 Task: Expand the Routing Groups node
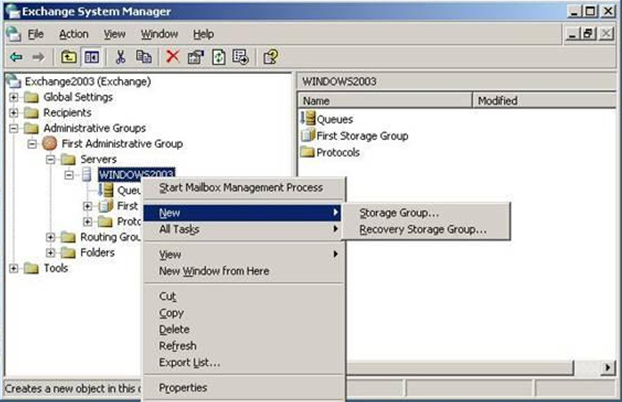click(x=50, y=237)
